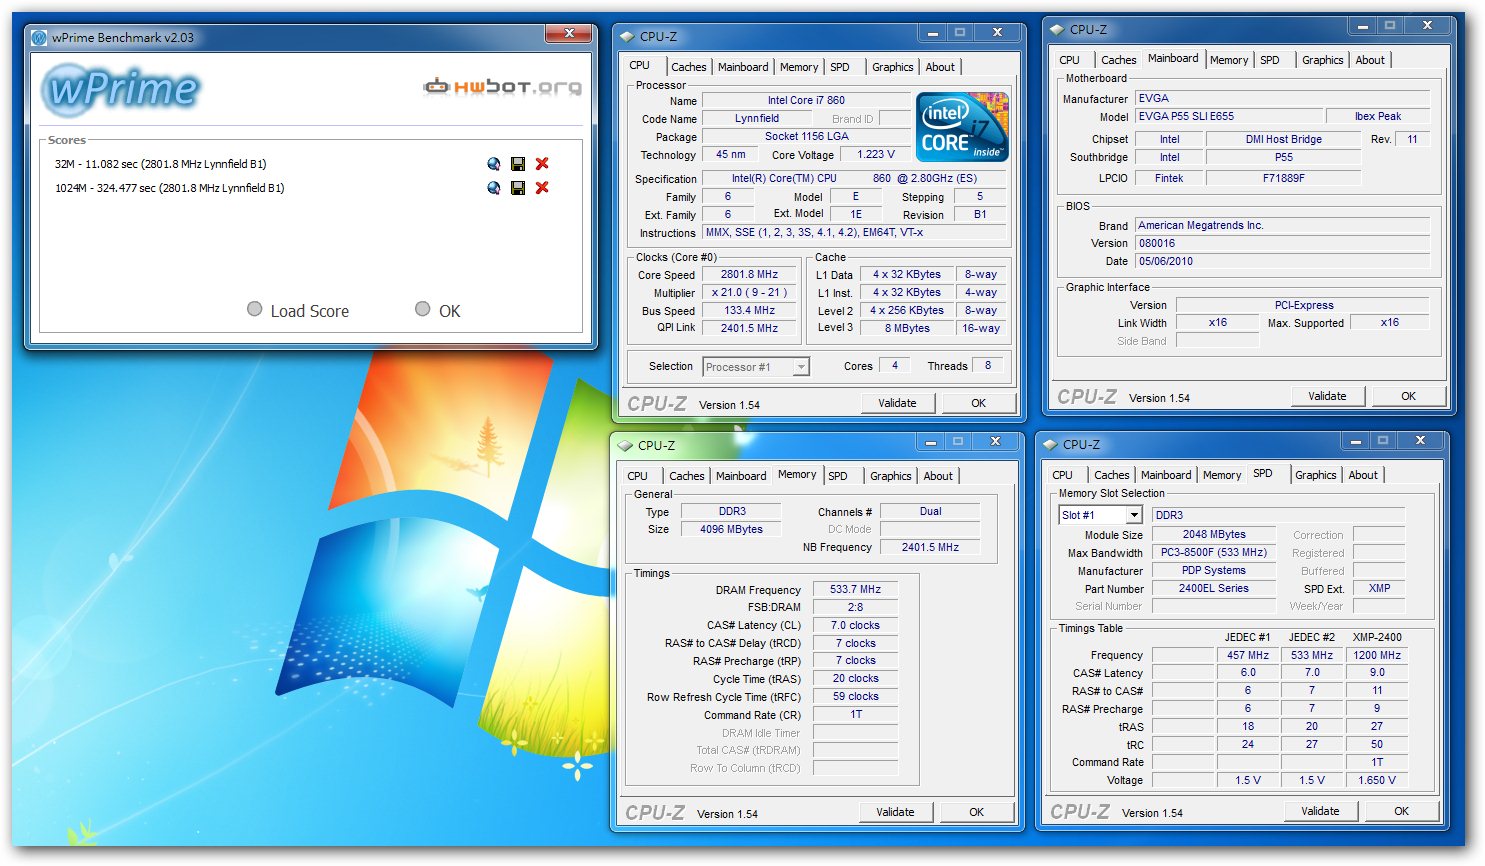Click the wPrime logo in benchmark window
The width and height of the screenshot is (1485, 866).
(x=122, y=89)
